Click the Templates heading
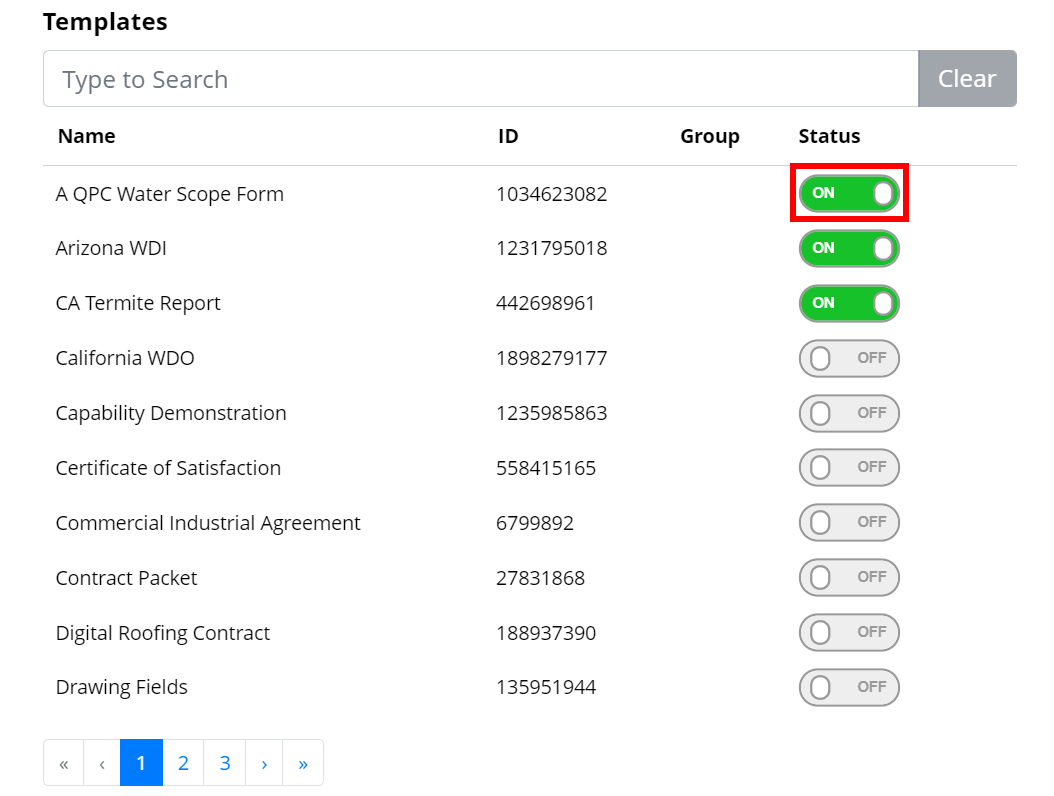The image size is (1054, 796). [106, 22]
